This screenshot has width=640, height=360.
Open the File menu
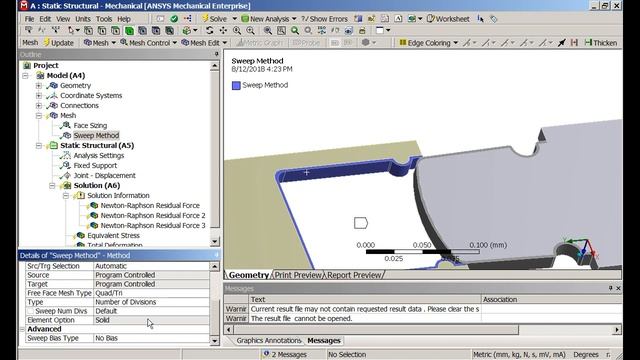(x=29, y=19)
